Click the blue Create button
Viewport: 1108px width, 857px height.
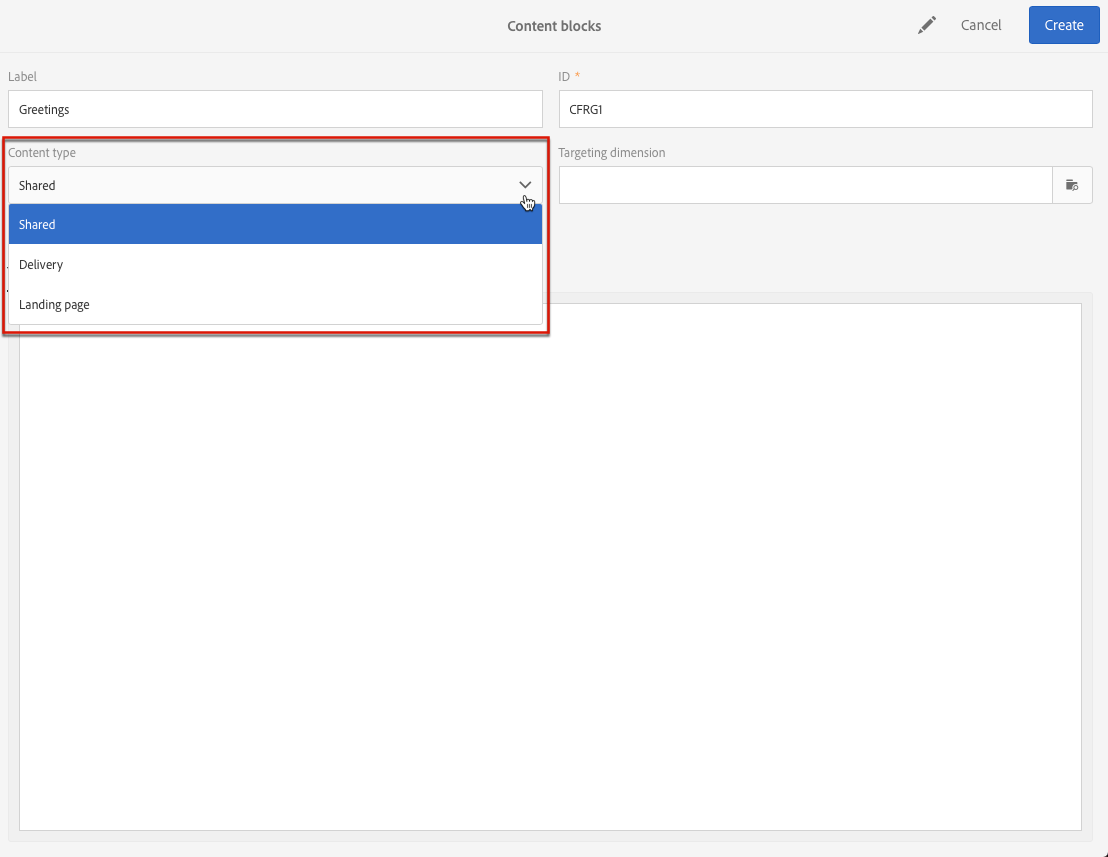[1063, 25]
